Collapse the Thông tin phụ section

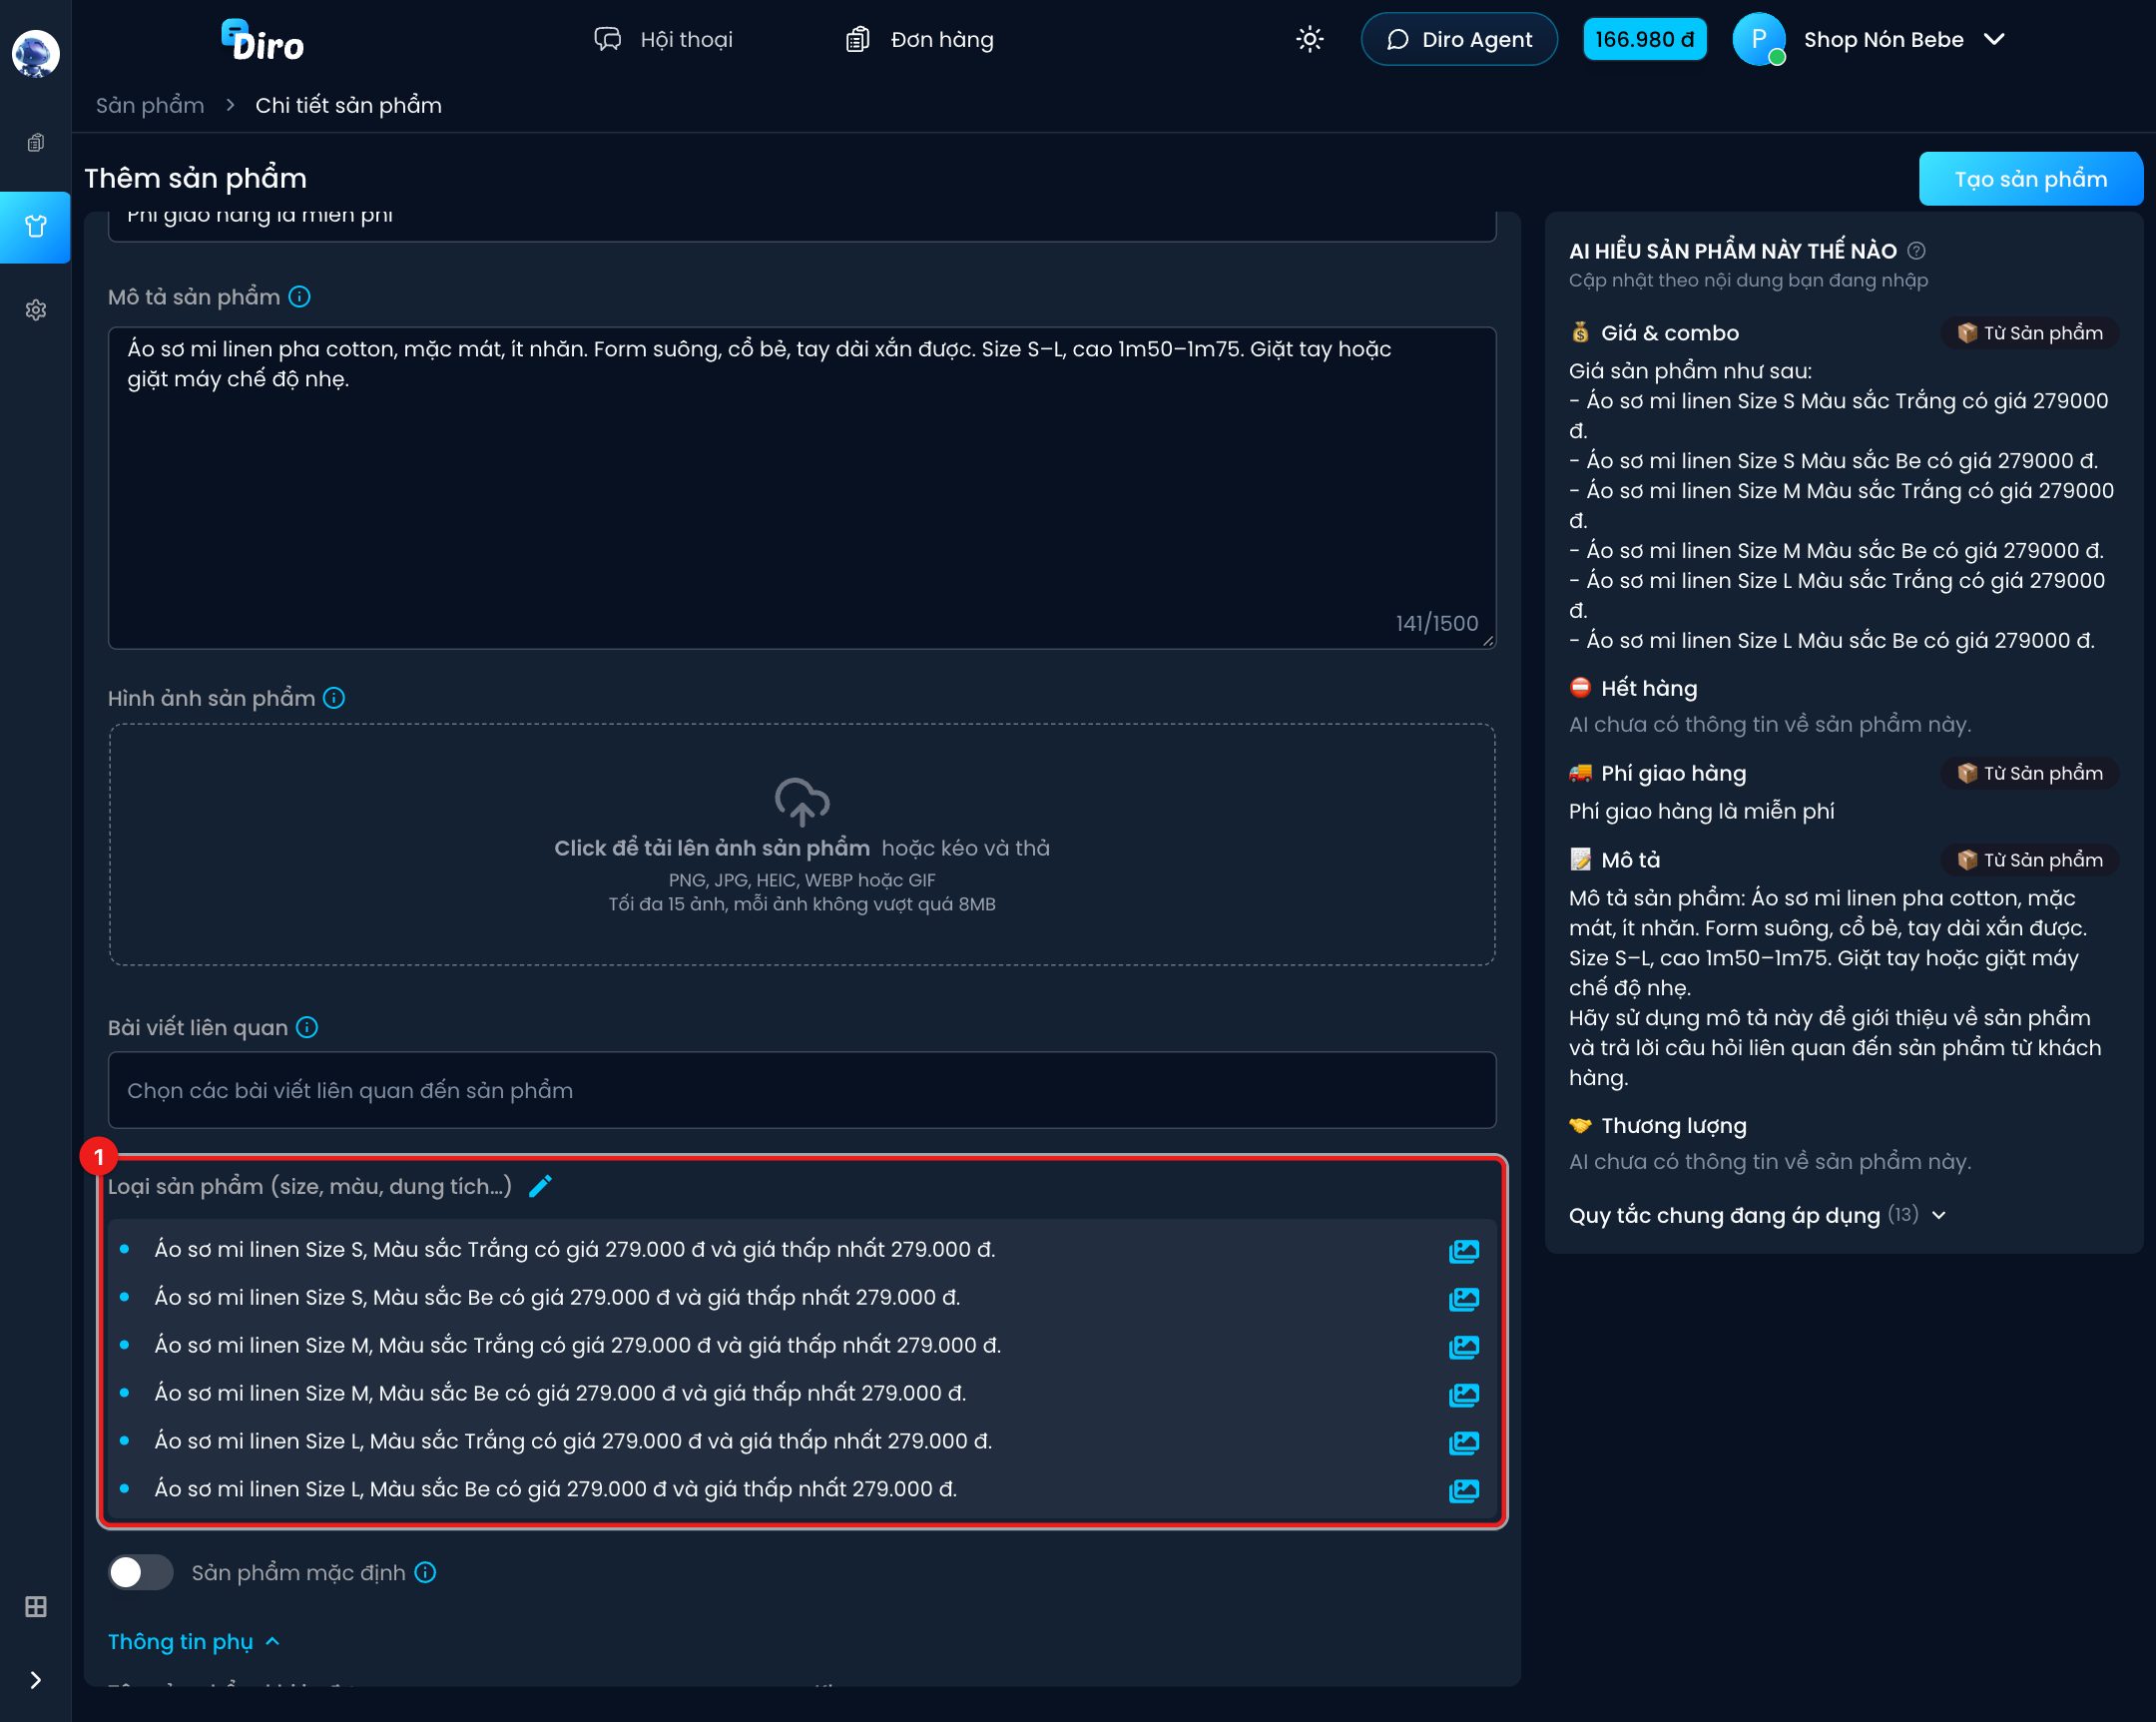tap(194, 1641)
